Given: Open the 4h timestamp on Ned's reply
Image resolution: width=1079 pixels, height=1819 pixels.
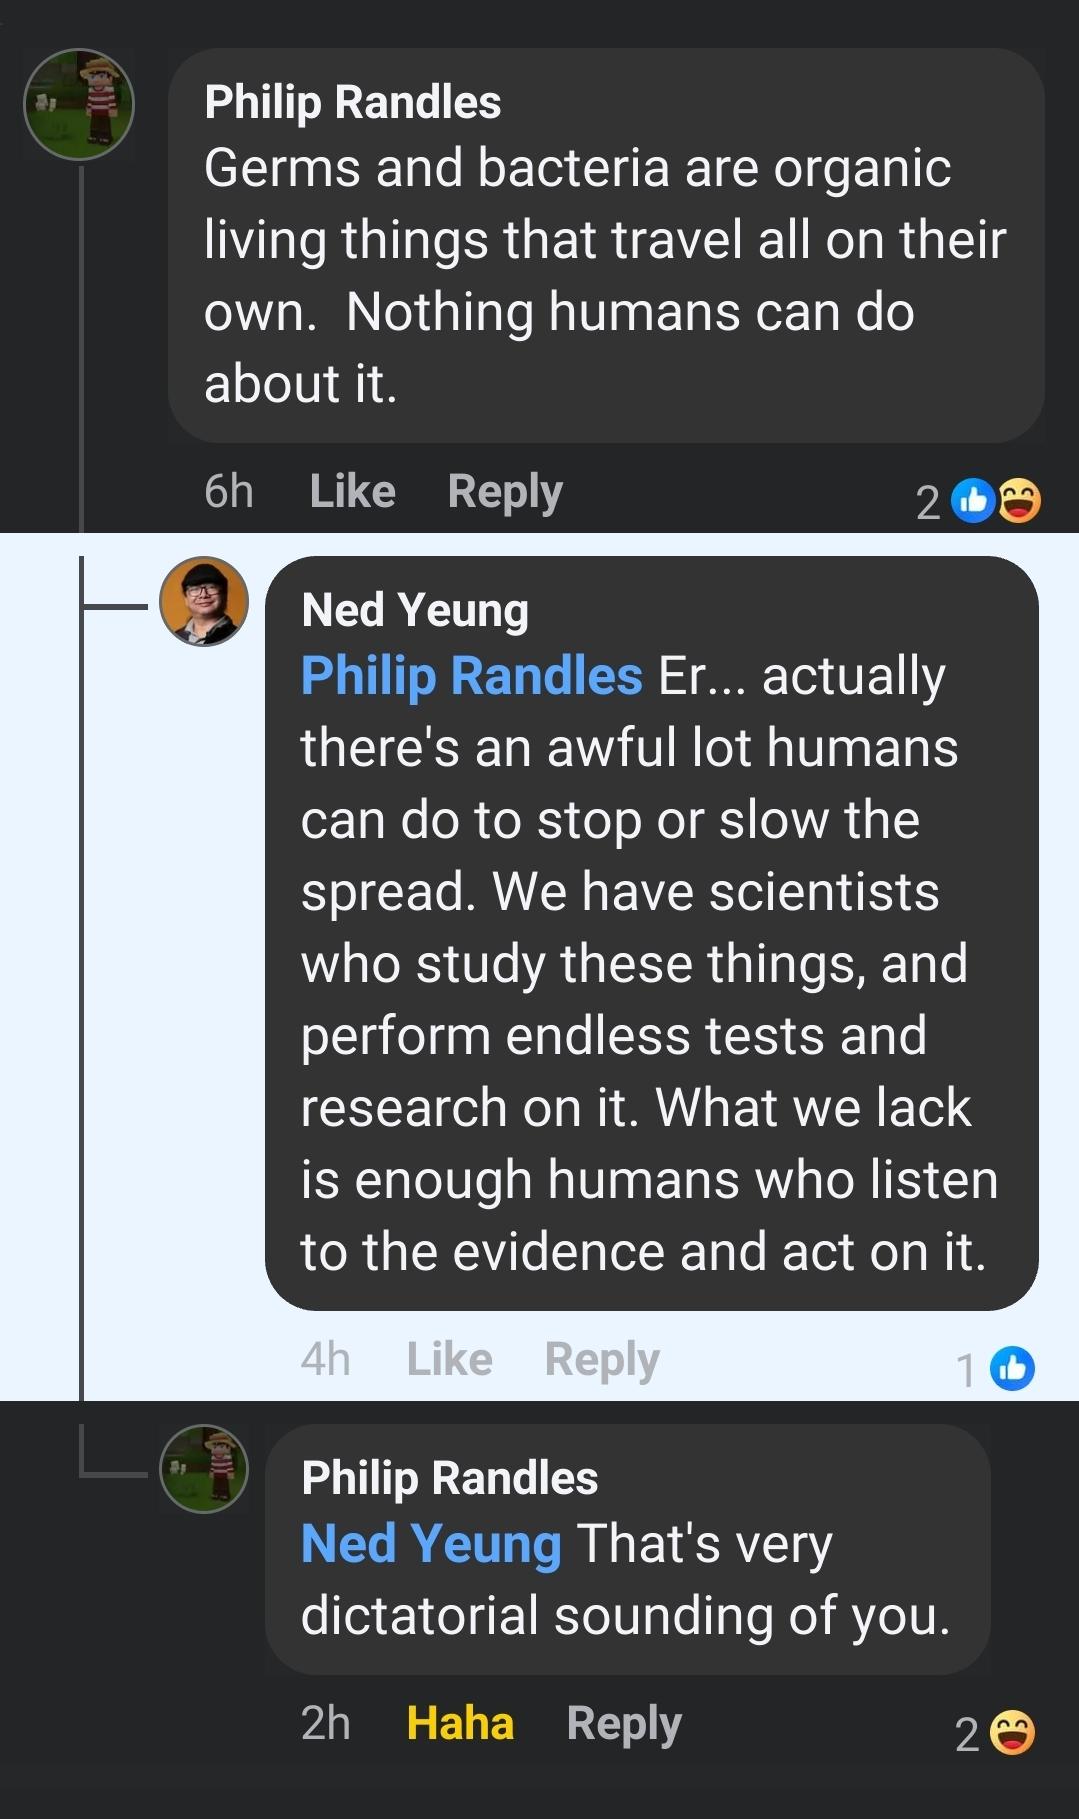Looking at the screenshot, I should [x=326, y=1359].
